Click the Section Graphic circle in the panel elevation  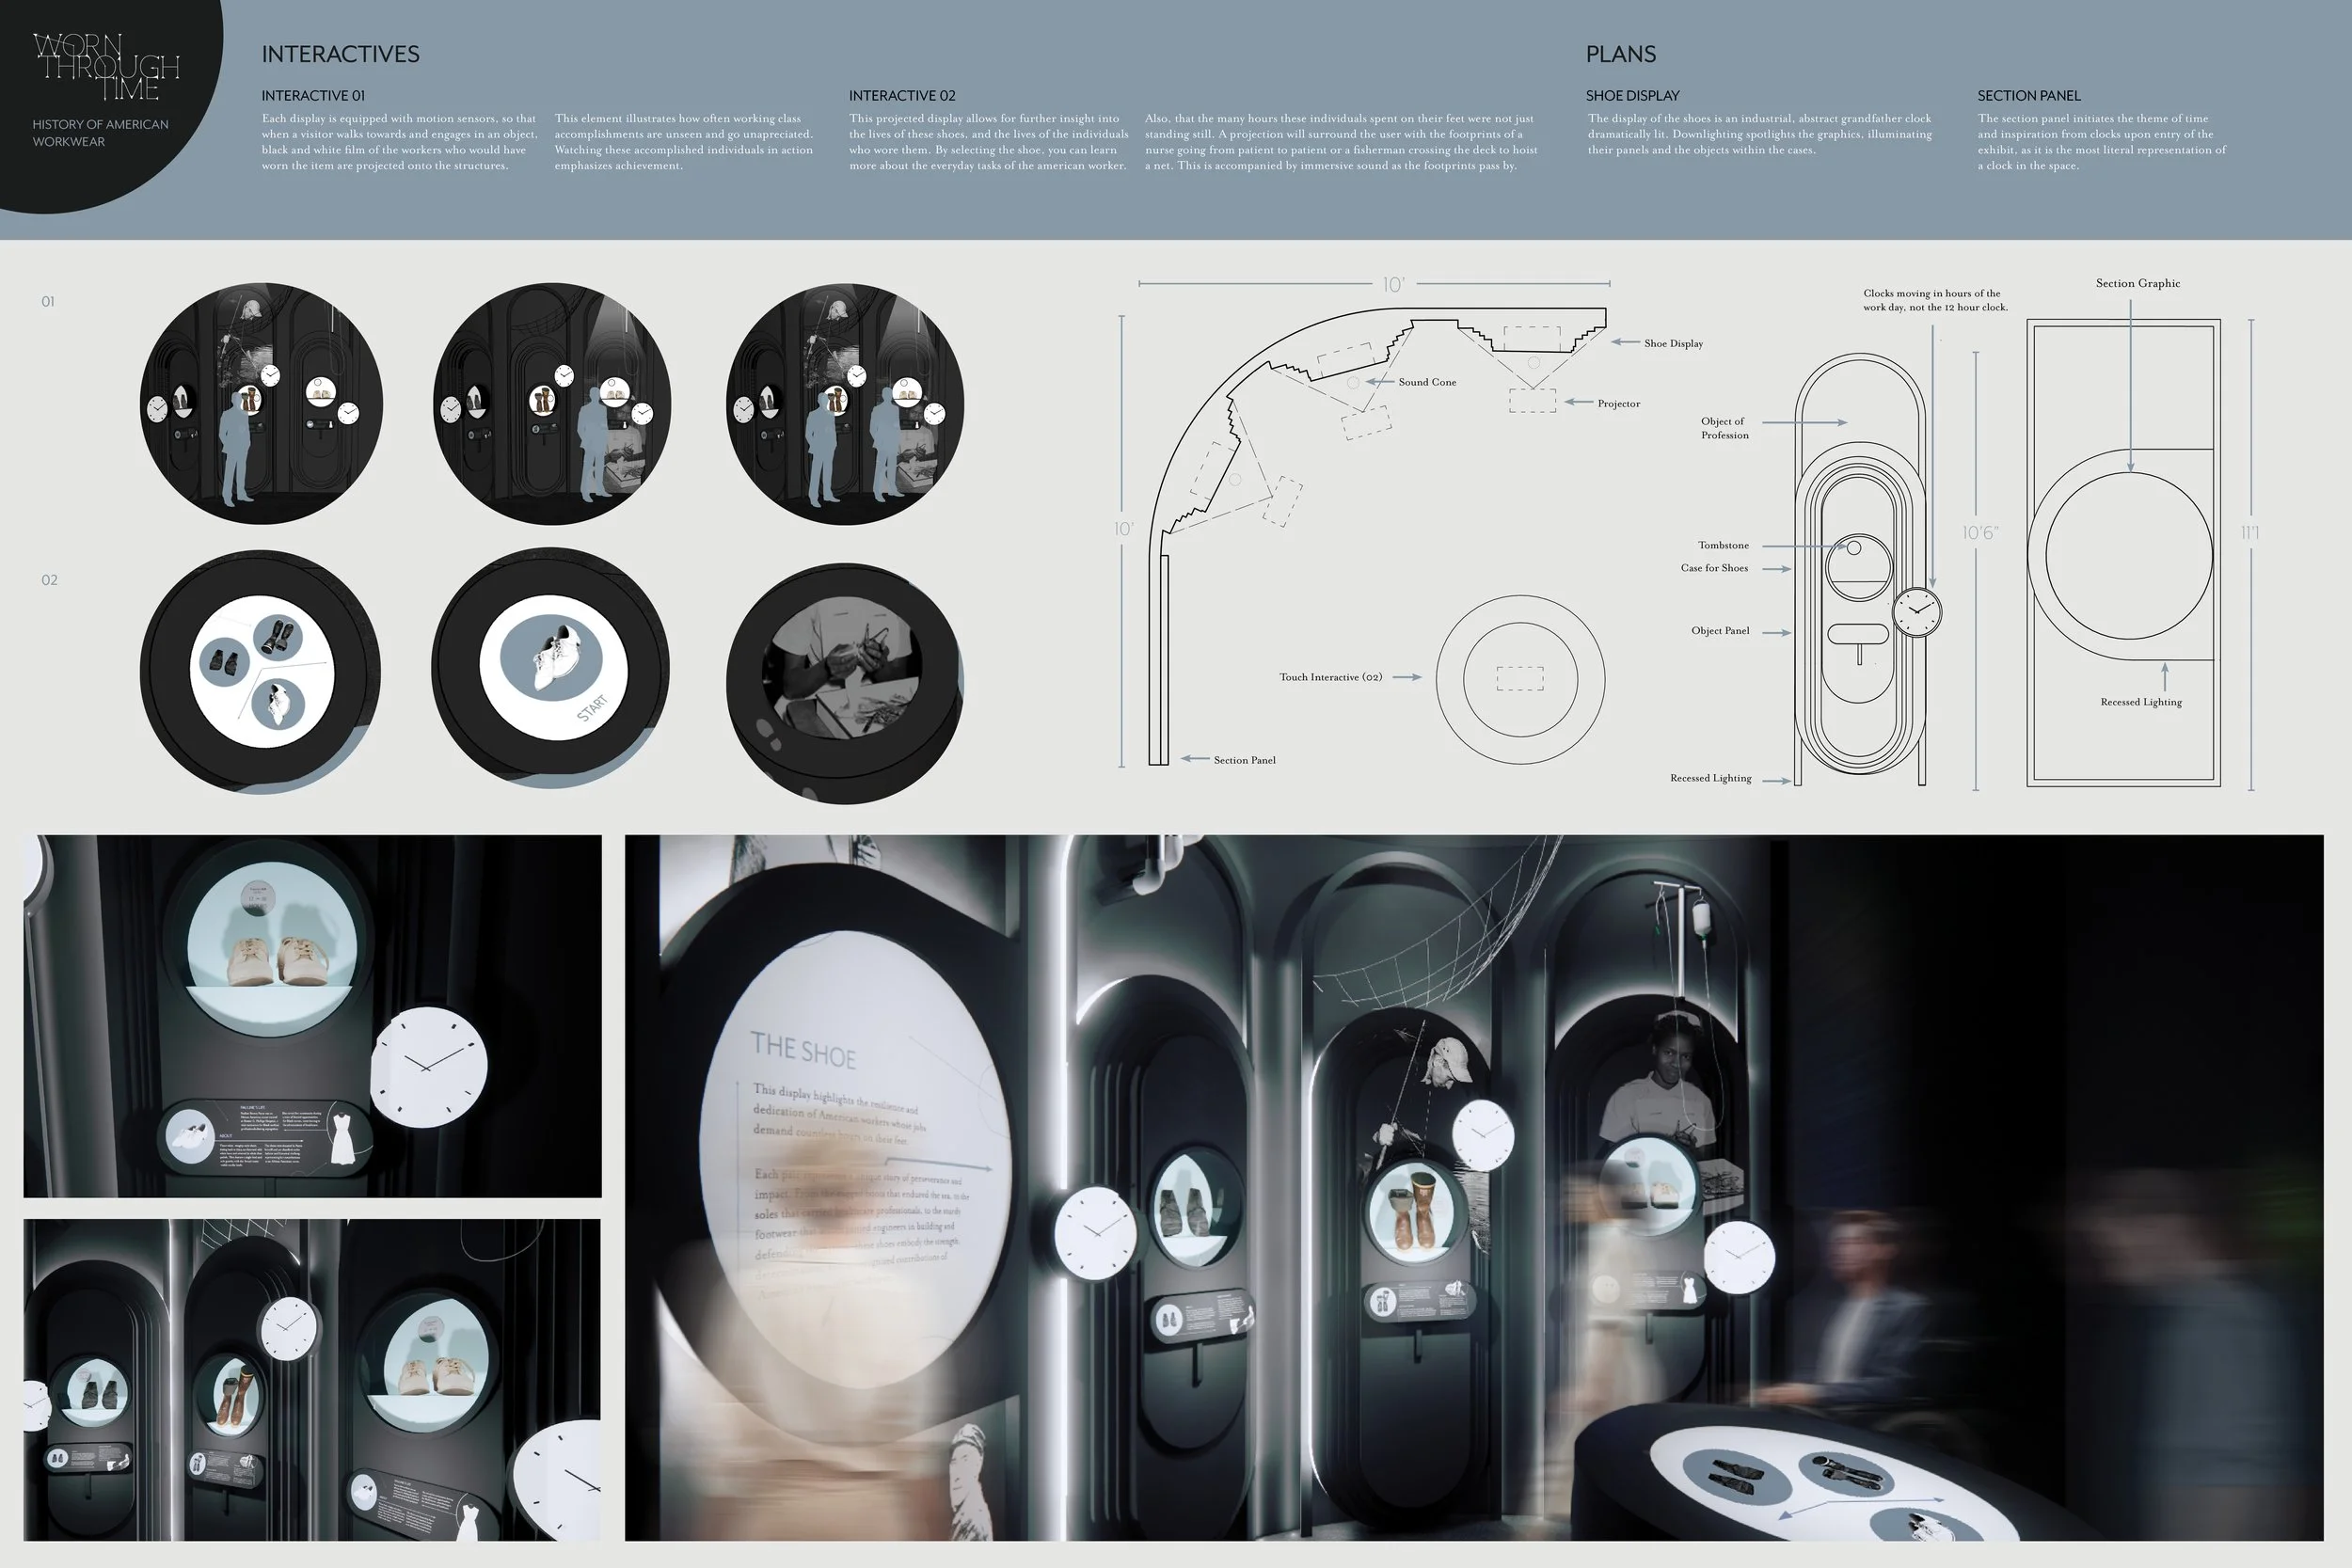(x=2129, y=555)
